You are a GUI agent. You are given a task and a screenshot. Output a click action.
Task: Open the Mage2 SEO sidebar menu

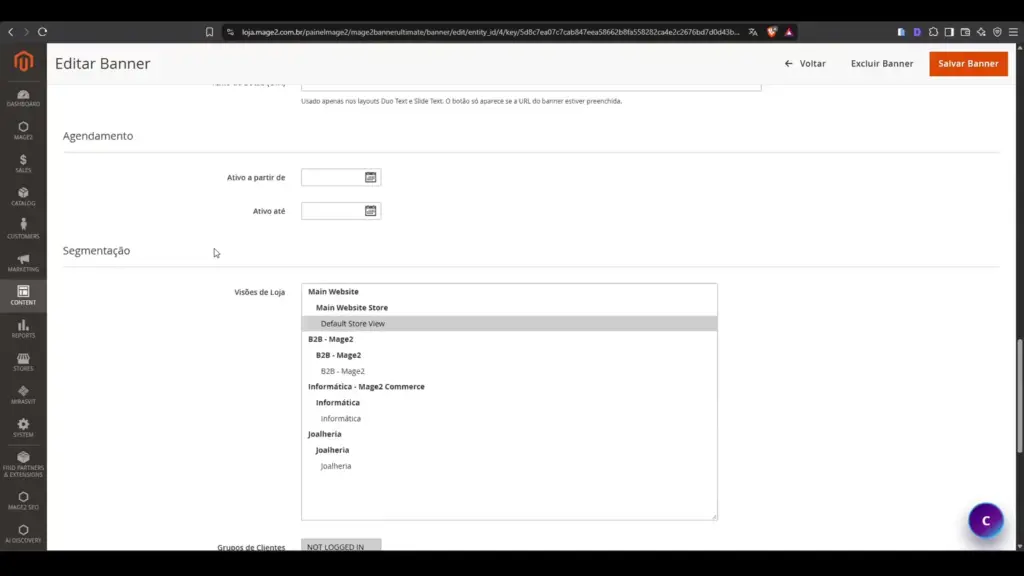point(24,501)
